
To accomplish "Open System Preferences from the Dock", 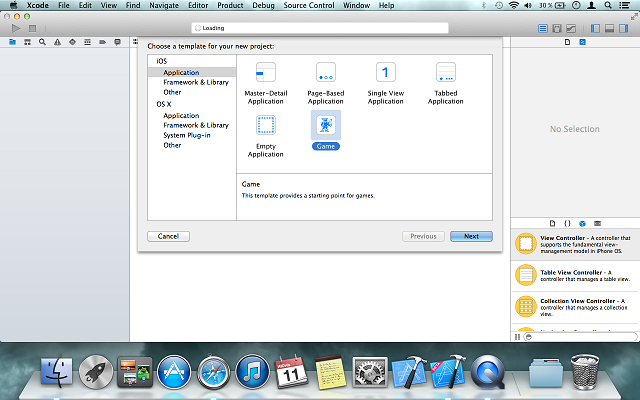I will (370, 372).
